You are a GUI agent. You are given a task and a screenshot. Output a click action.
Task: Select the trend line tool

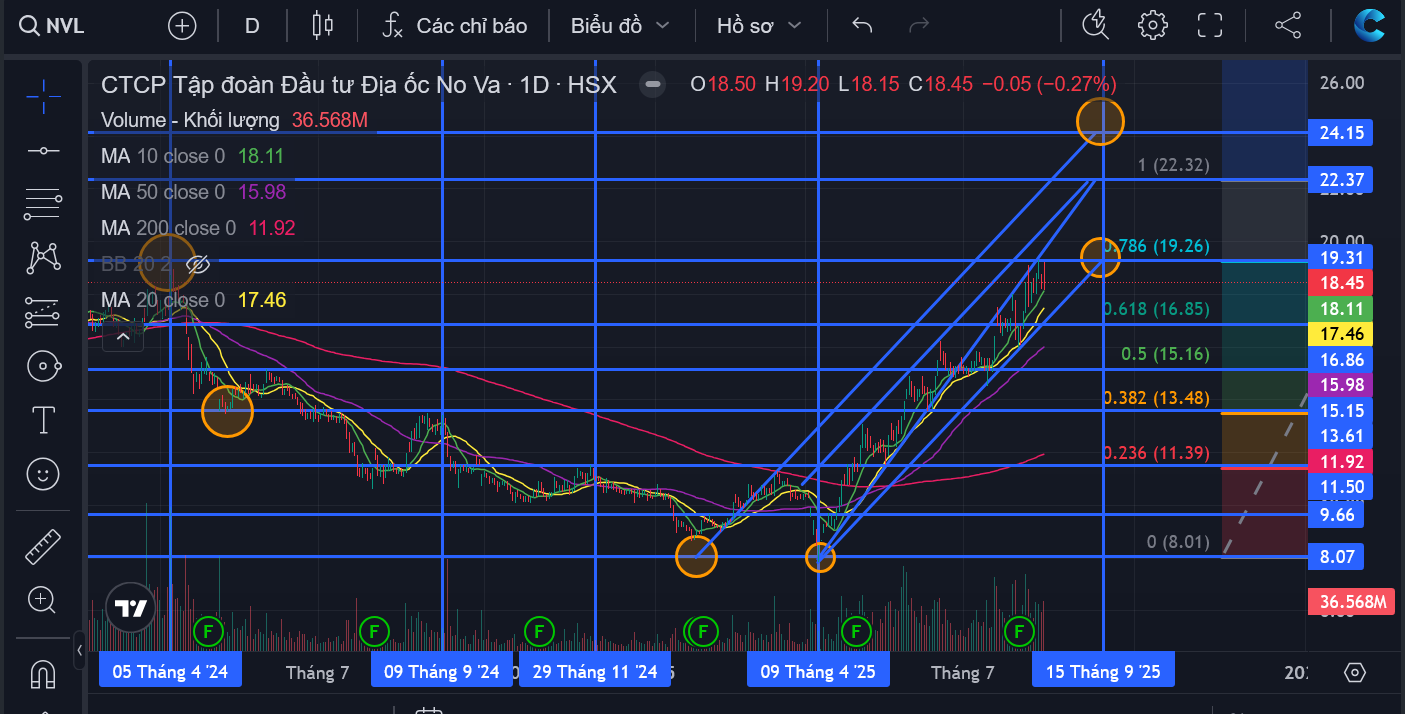click(43, 150)
